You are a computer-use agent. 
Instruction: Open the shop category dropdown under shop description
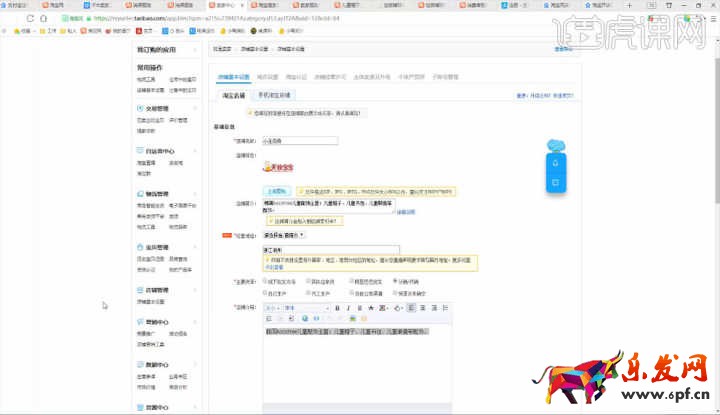[285, 234]
